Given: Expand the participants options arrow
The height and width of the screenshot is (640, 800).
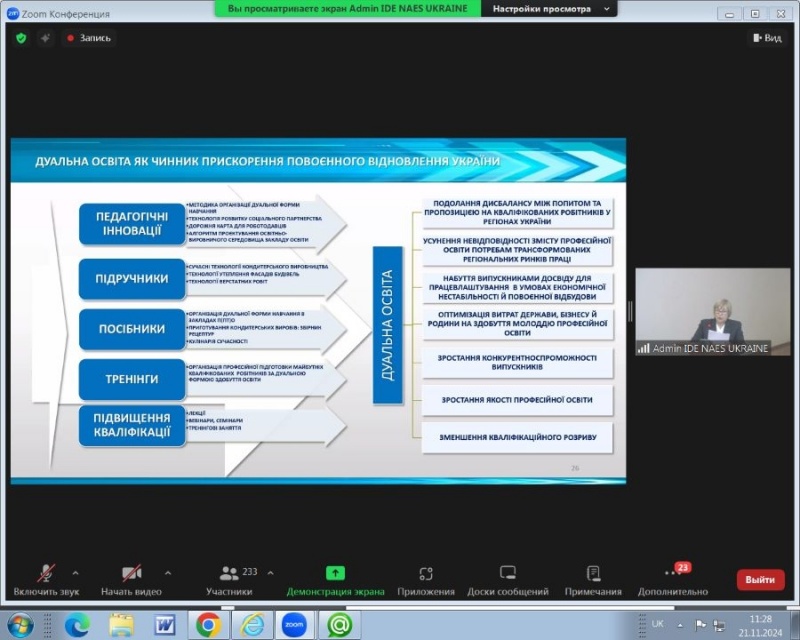Looking at the screenshot, I should (x=272, y=572).
